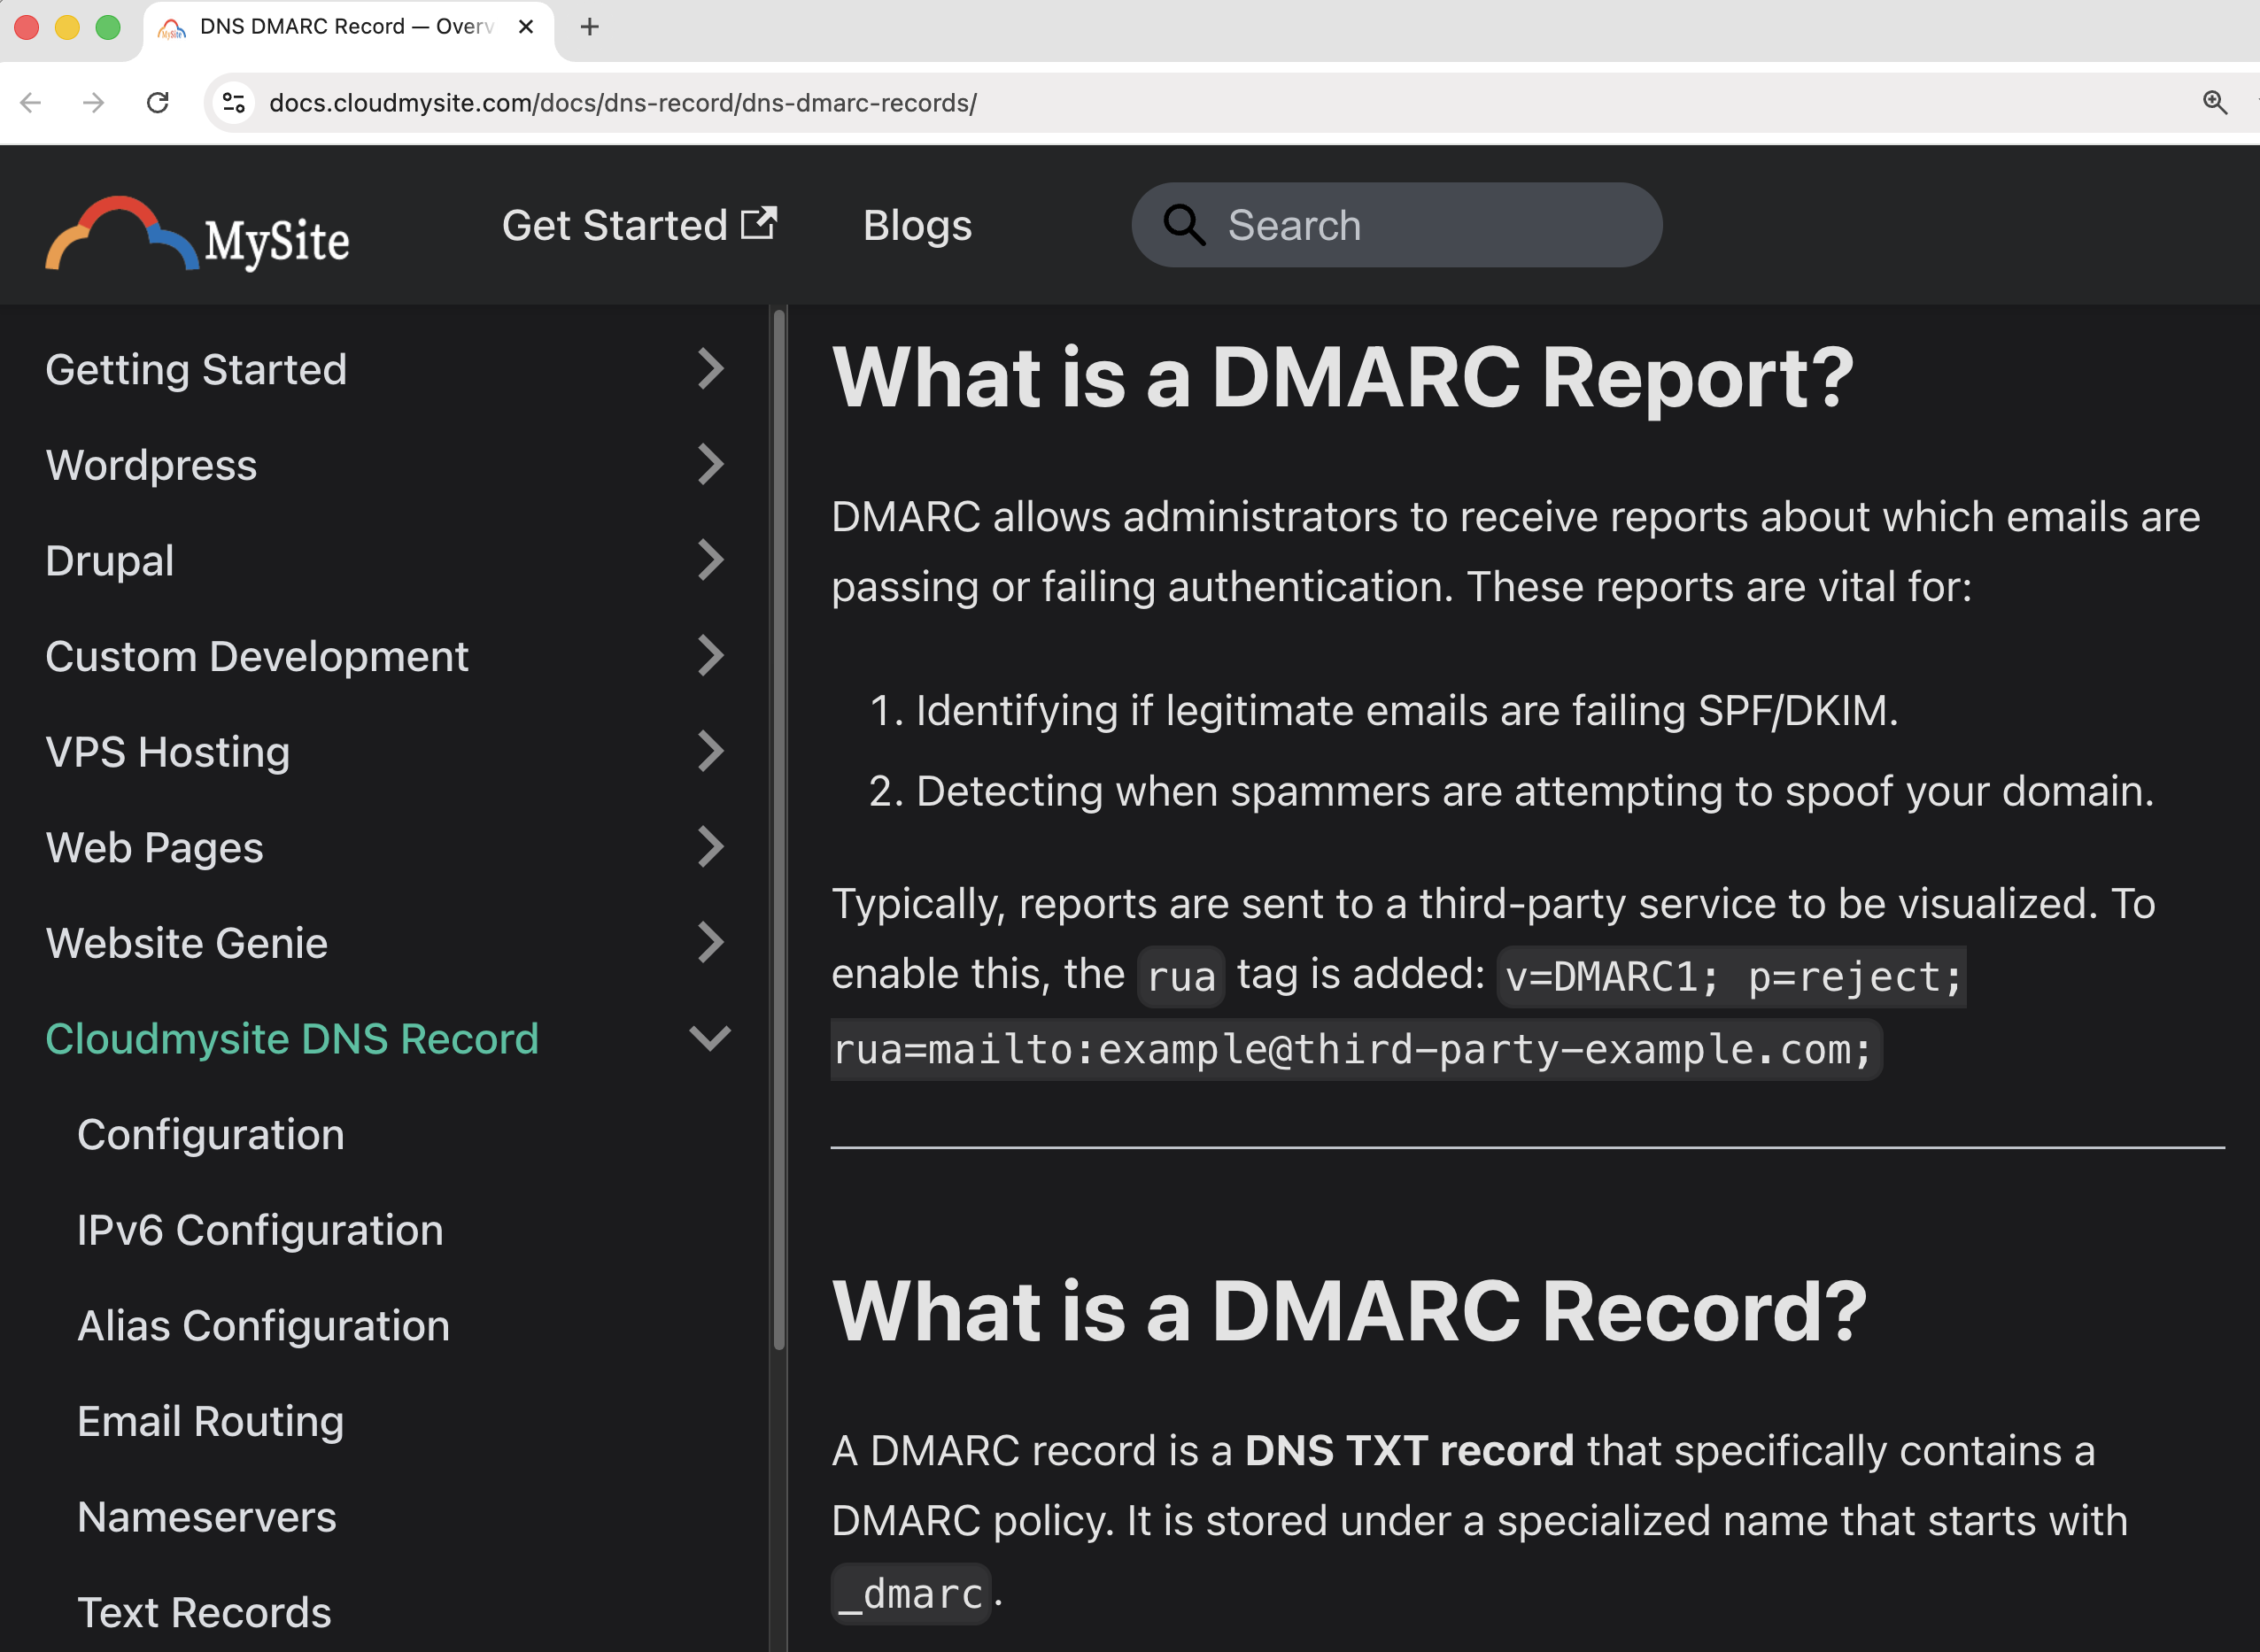This screenshot has width=2260, height=1652.
Task: Click the zoom magnifier icon in address bar
Action: (2214, 103)
